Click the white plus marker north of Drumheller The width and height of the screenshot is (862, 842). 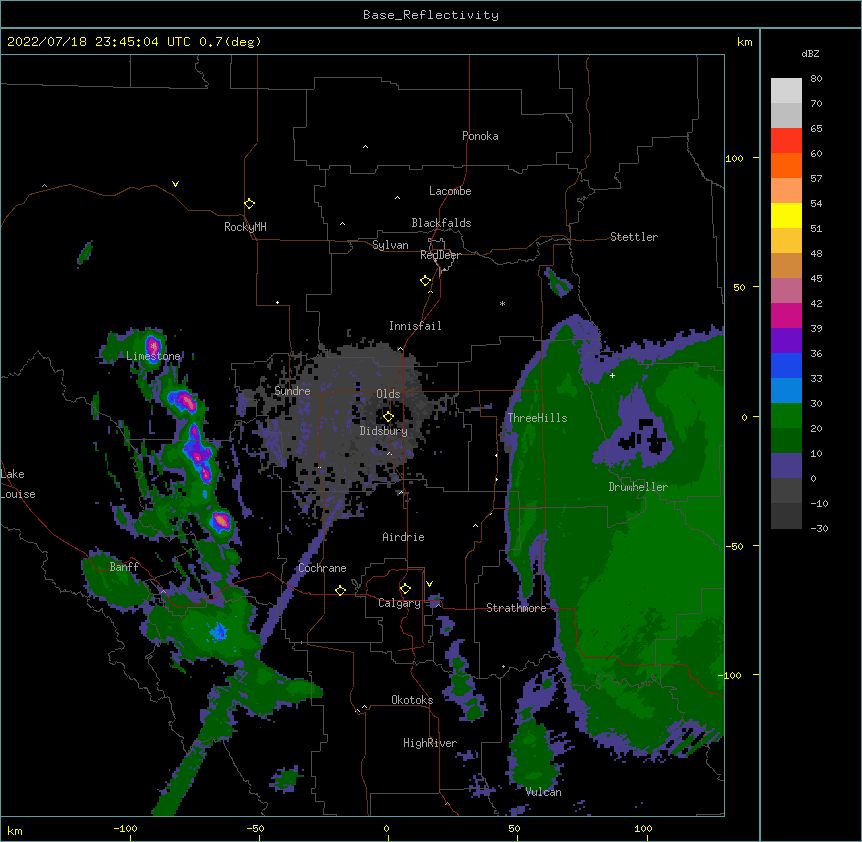pos(612,375)
